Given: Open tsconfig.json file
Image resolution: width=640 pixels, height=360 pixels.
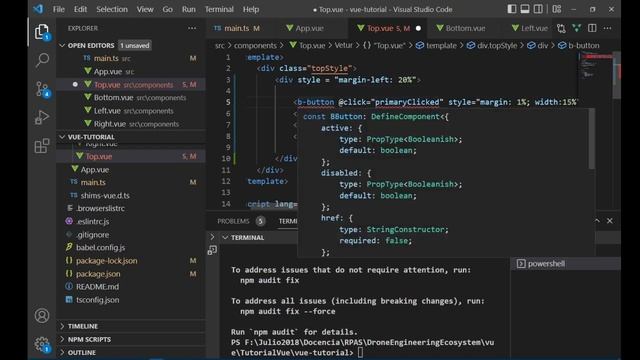Looking at the screenshot, I should (131, 300).
